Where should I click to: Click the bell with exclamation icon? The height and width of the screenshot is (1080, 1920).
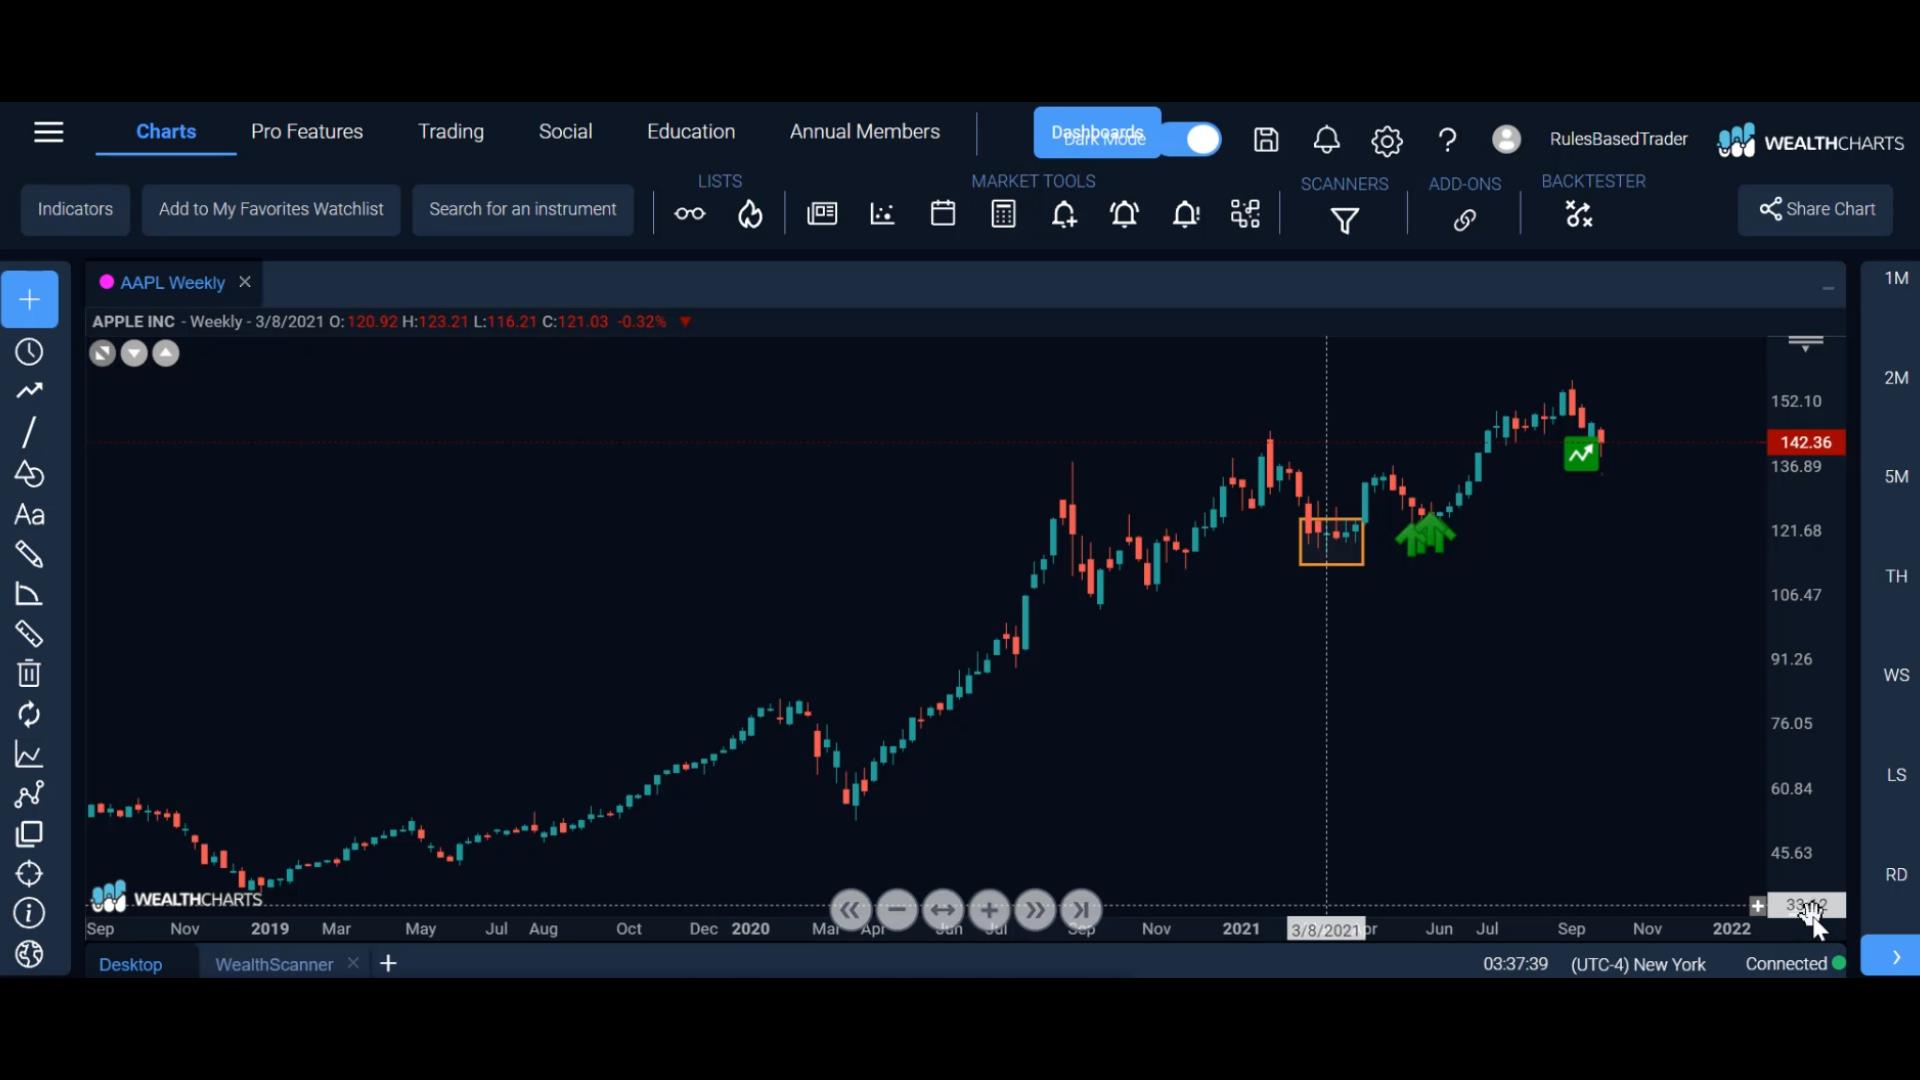coord(1186,214)
